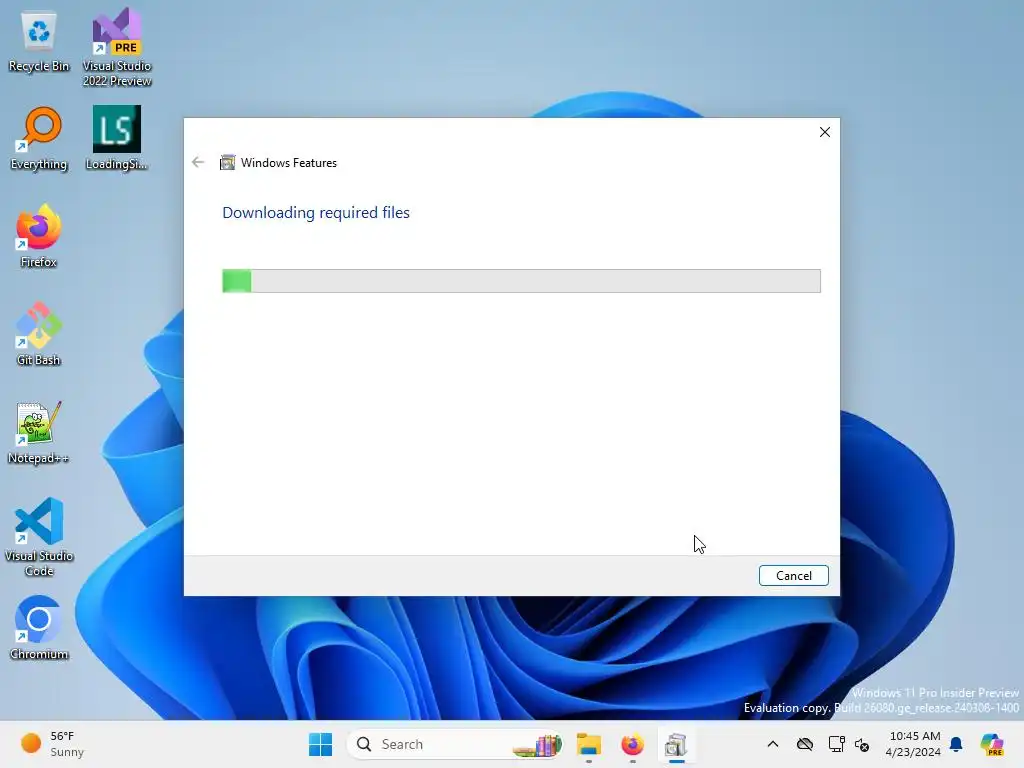Open the Recycle Bin desktop icon
1024x768 pixels.
(x=39, y=42)
